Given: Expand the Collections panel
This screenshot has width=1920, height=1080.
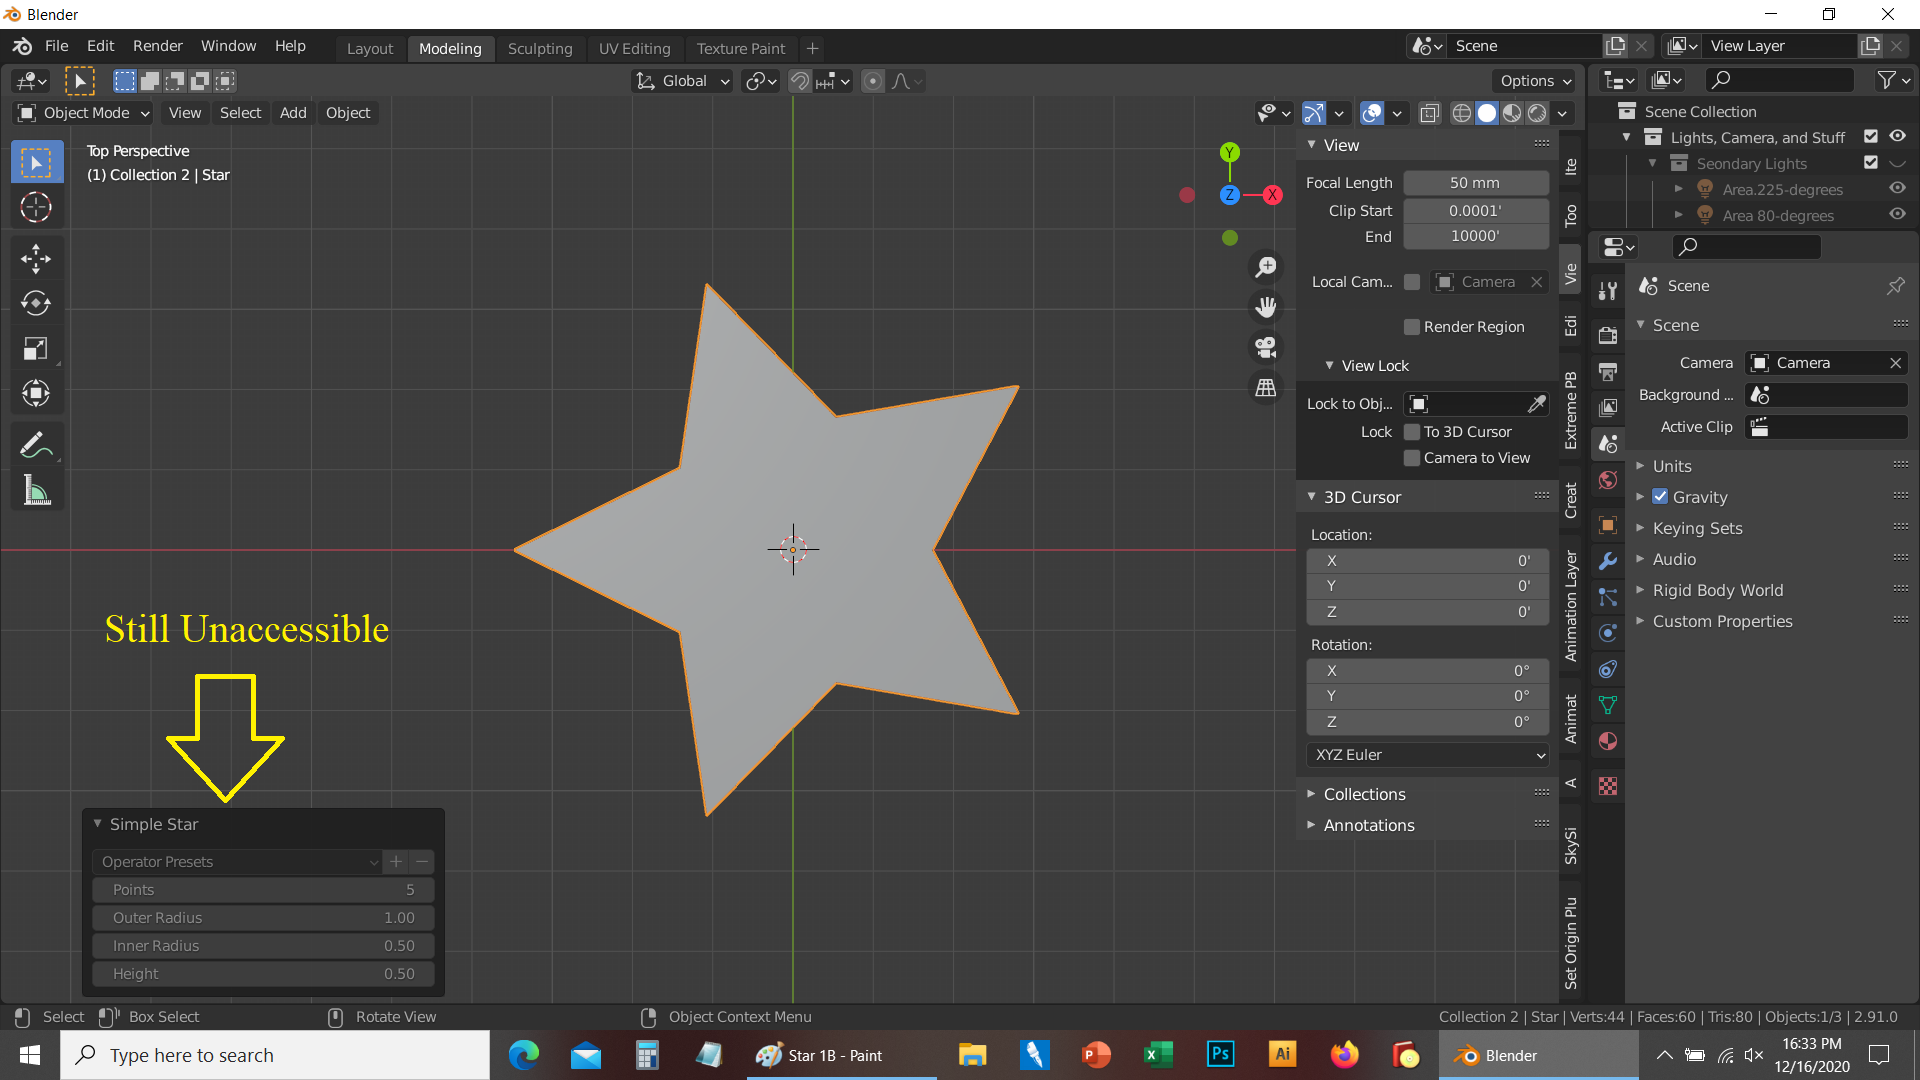Looking at the screenshot, I should [x=1364, y=794].
